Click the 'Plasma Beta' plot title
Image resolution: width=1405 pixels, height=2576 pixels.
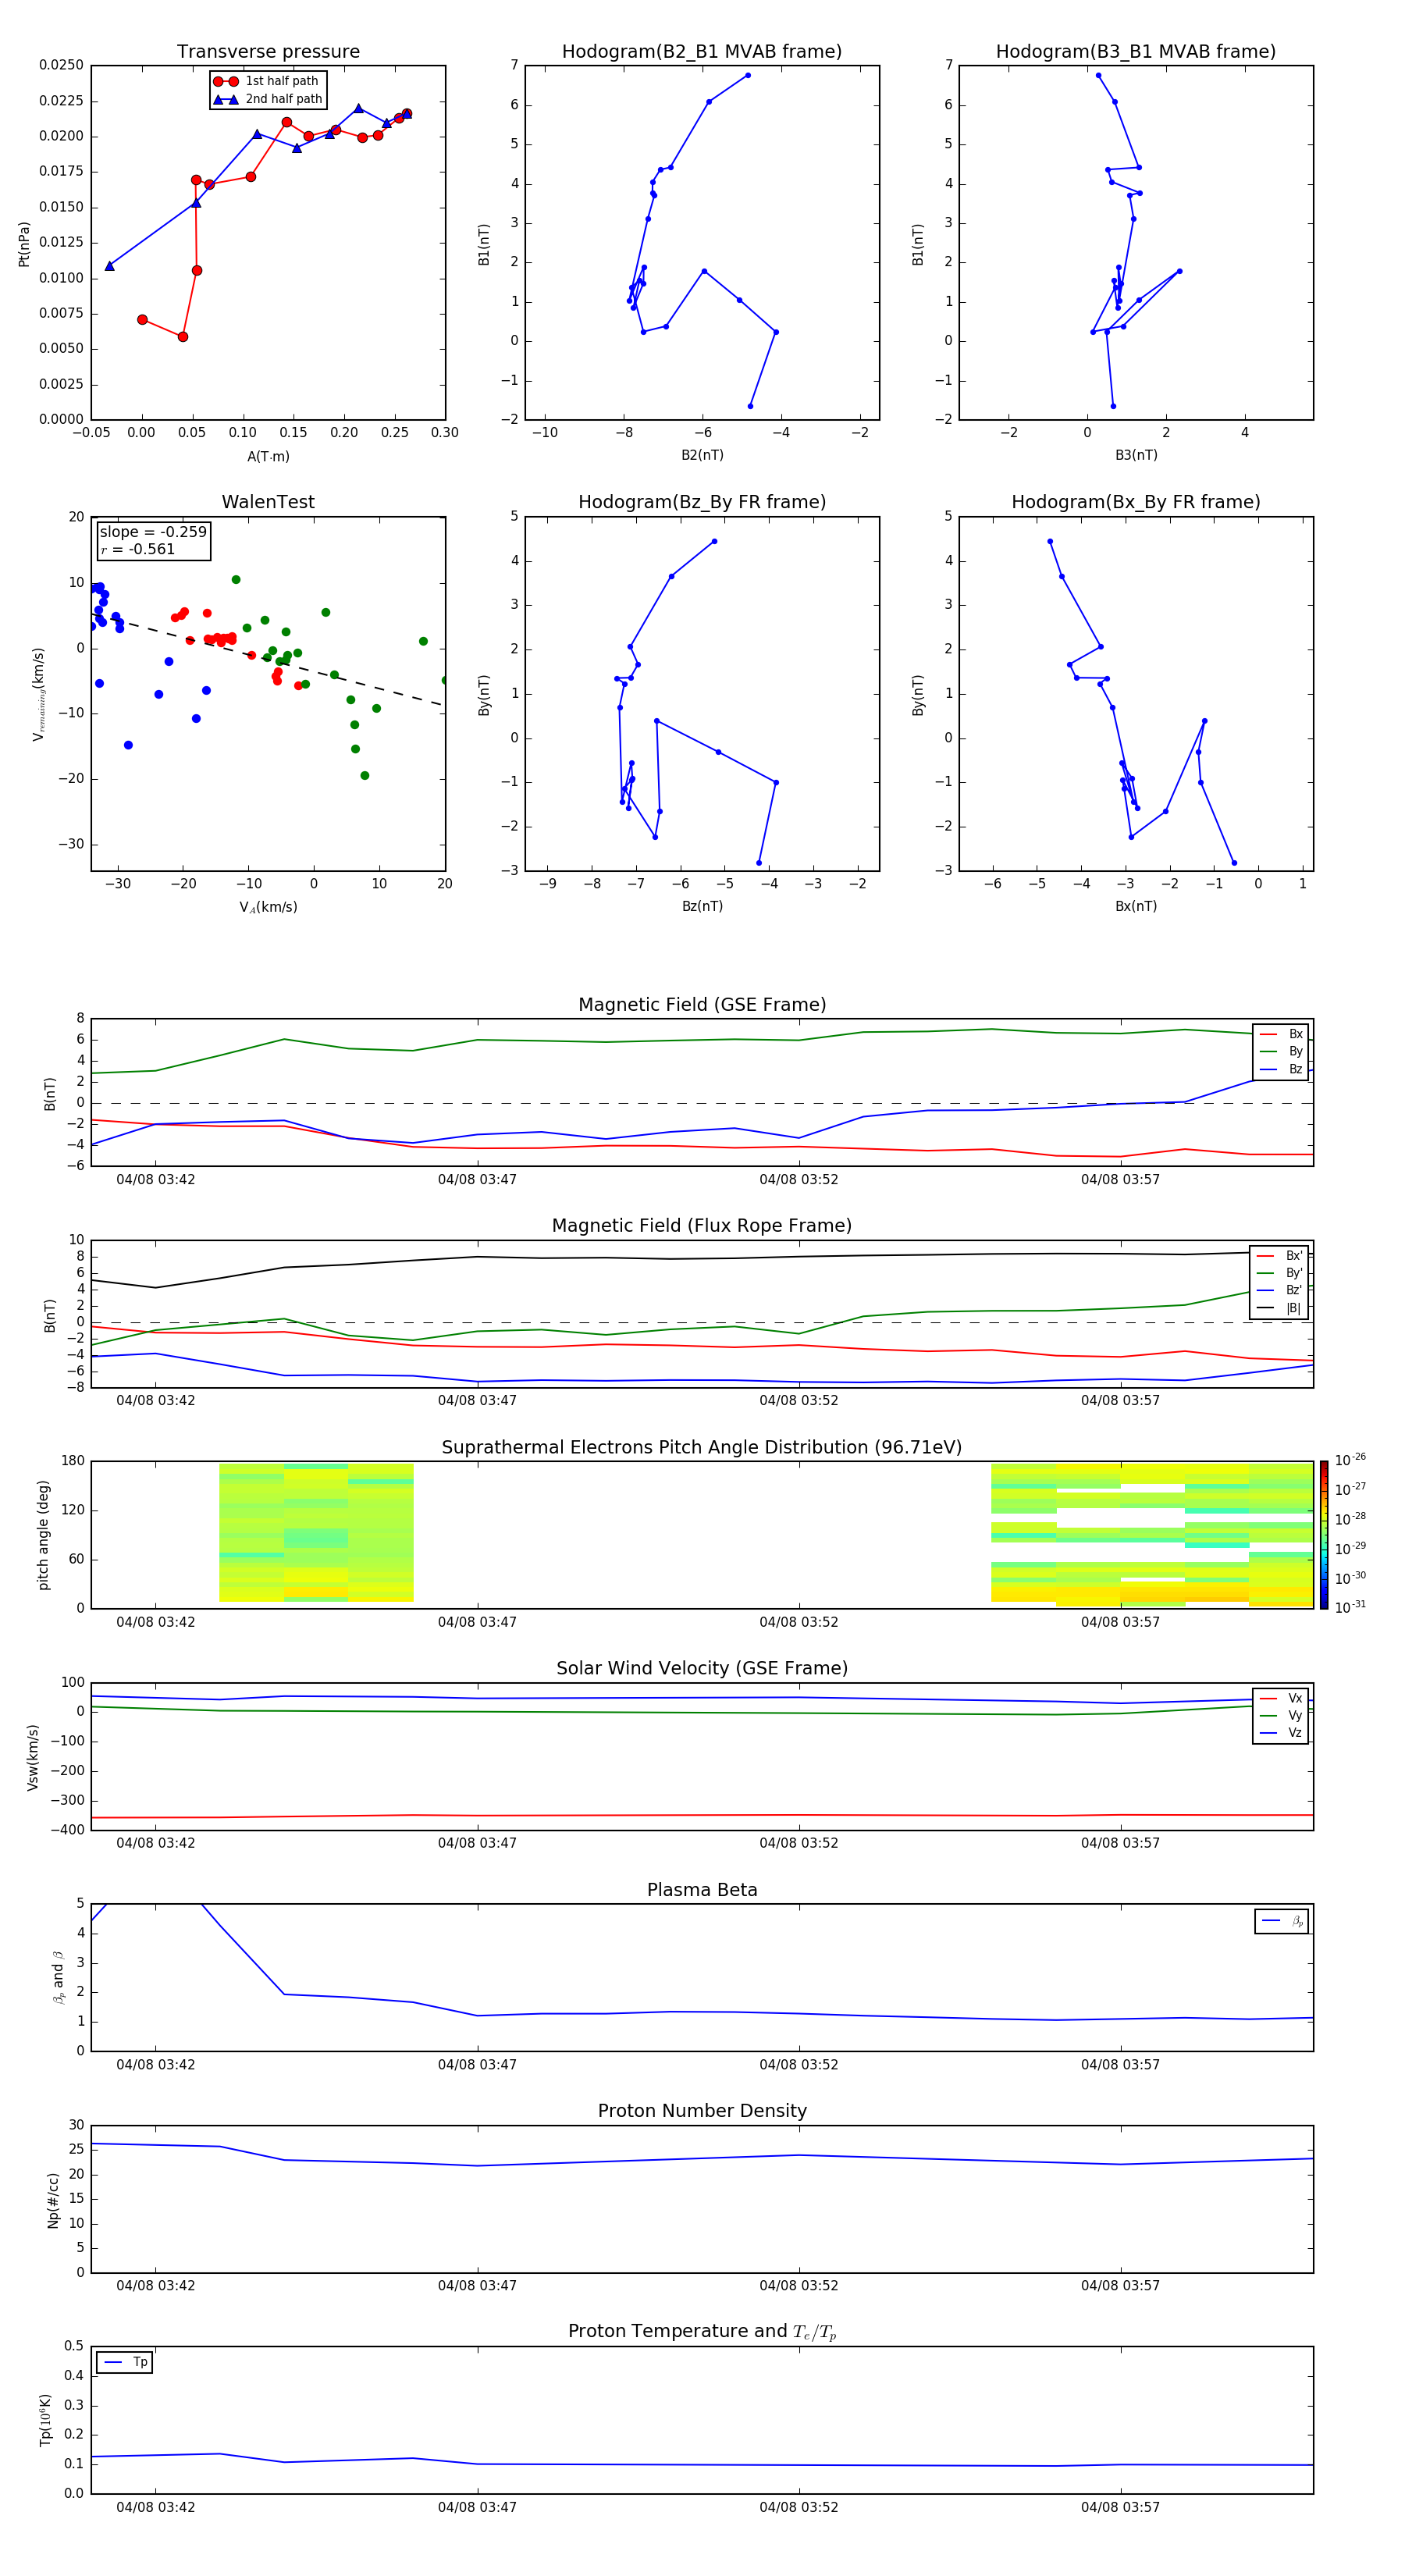[x=702, y=1890]
